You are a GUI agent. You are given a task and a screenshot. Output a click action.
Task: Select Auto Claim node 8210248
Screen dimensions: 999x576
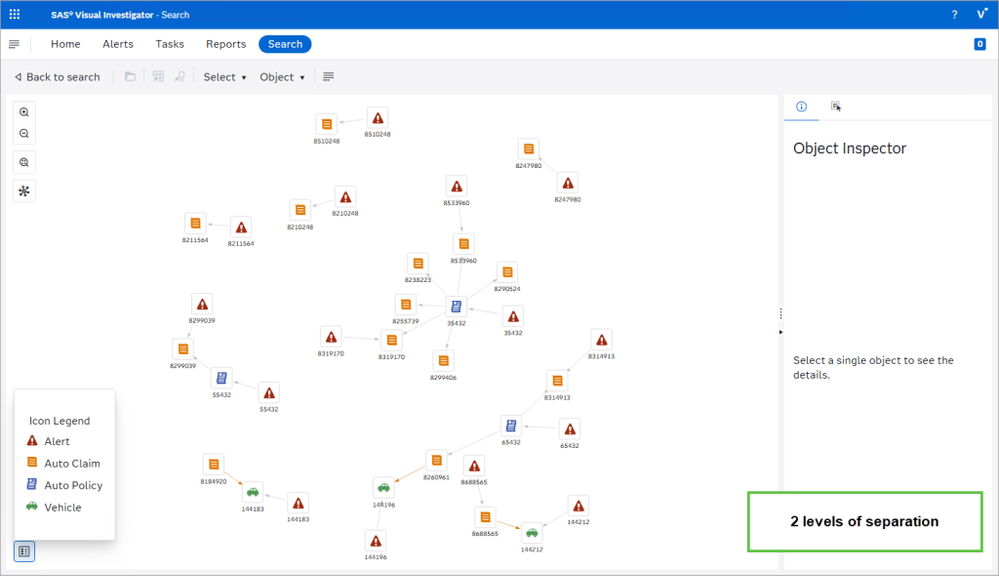point(300,210)
